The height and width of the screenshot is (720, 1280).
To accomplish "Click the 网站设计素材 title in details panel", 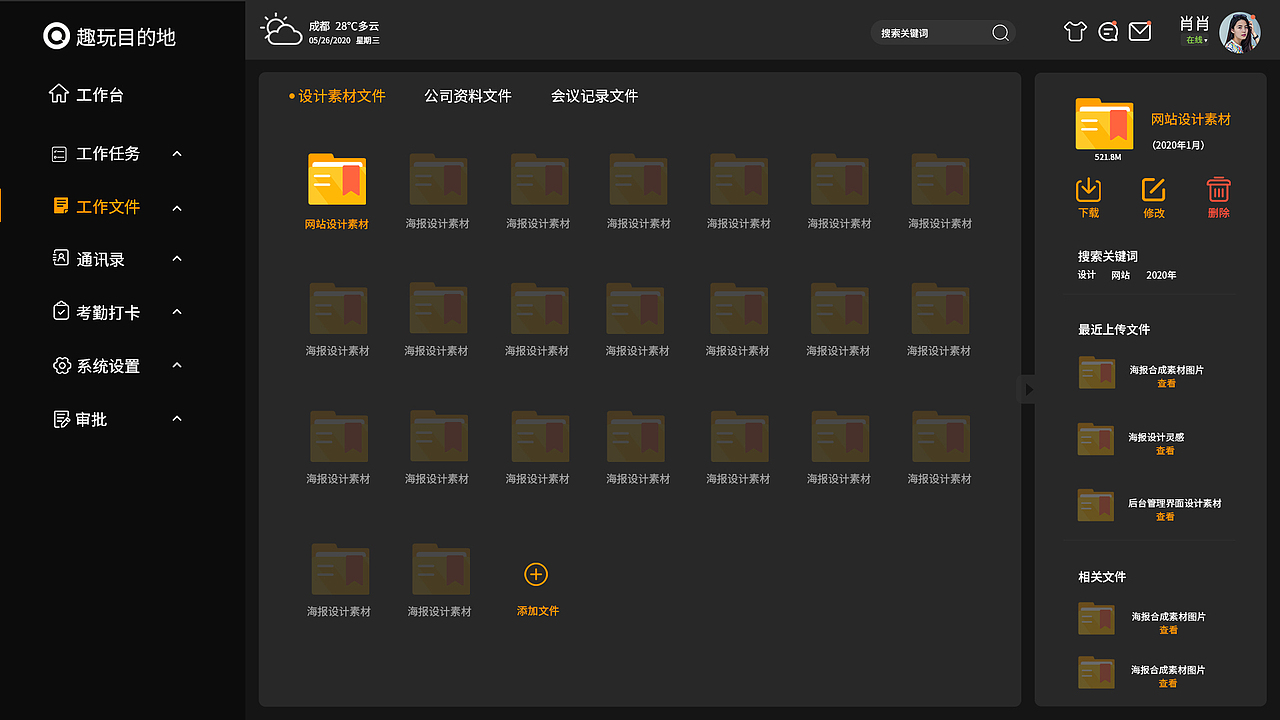I will coord(1191,119).
